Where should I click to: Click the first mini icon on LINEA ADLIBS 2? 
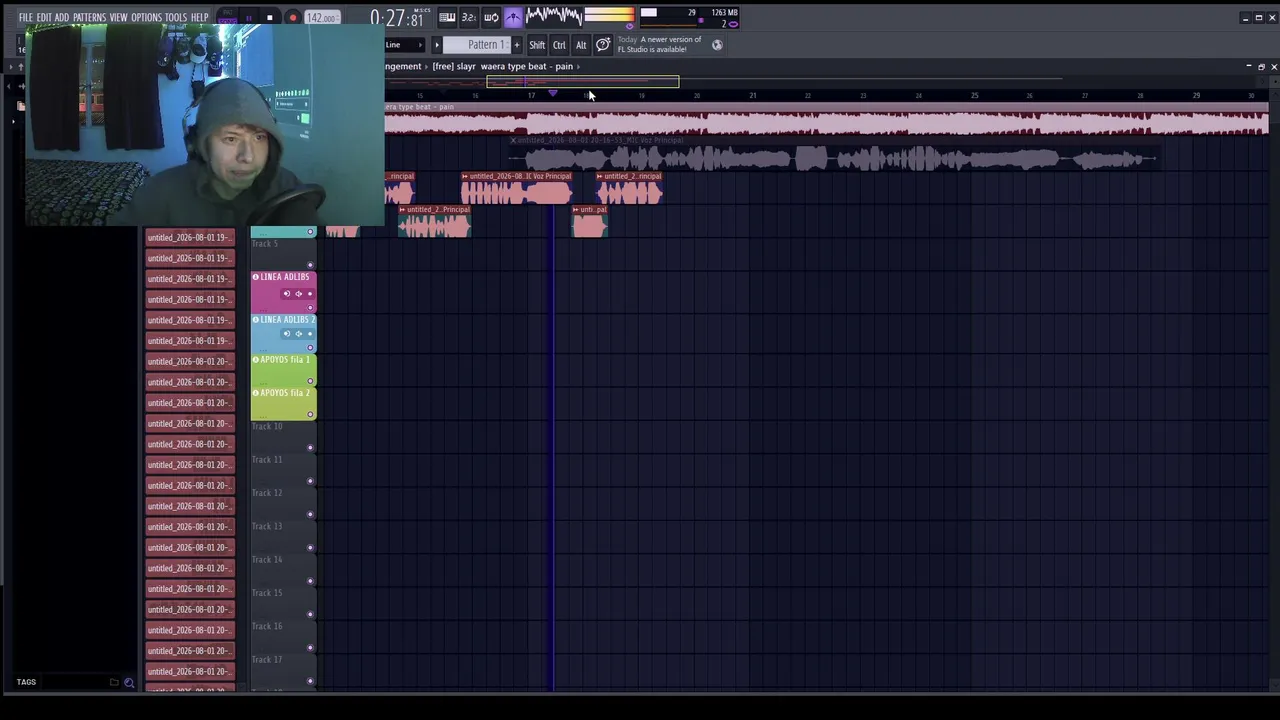287,334
